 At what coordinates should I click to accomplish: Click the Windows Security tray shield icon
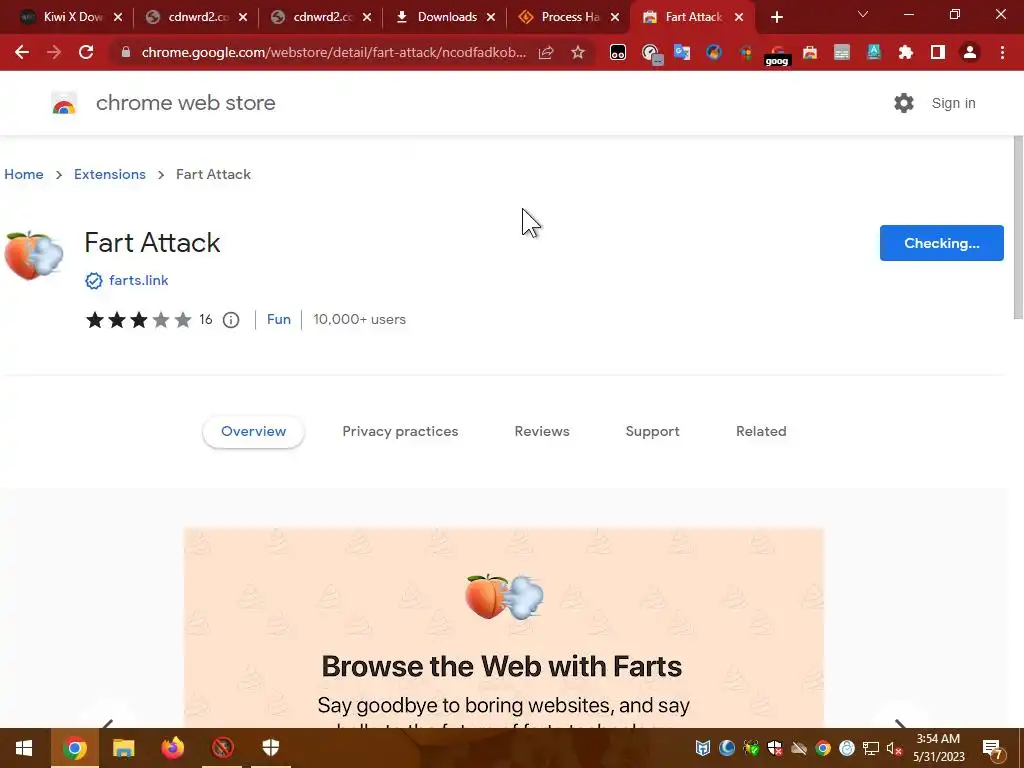775,748
